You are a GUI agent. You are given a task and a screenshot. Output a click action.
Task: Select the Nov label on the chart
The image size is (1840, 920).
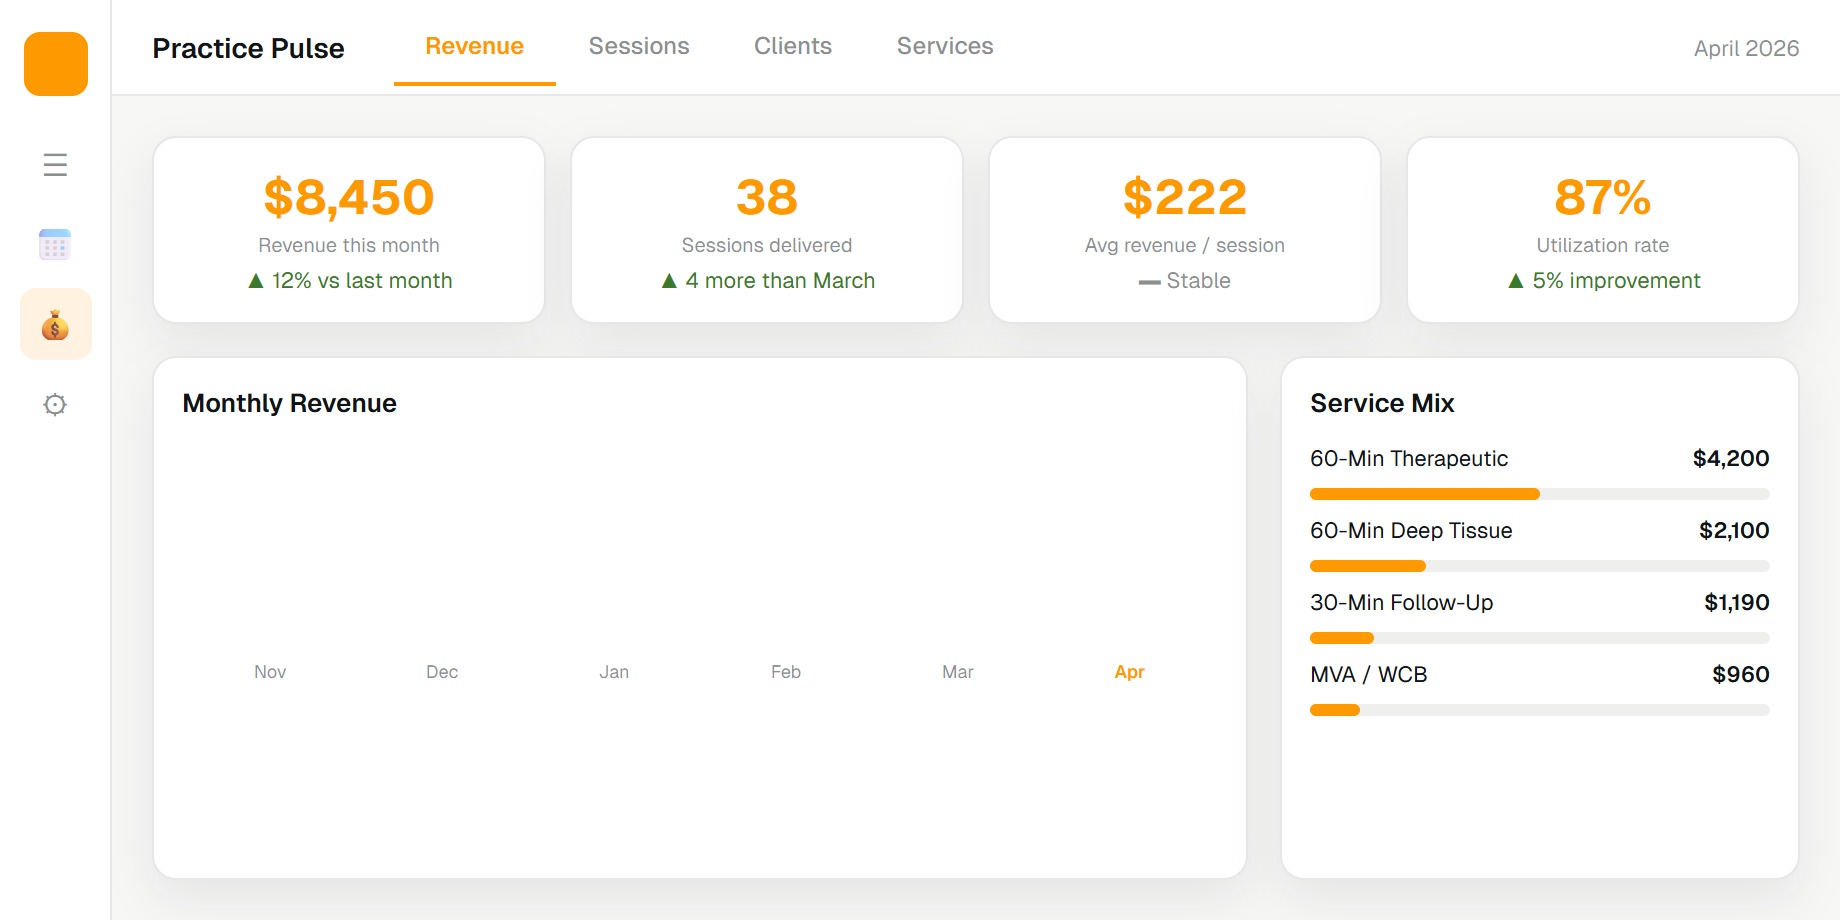(x=270, y=672)
